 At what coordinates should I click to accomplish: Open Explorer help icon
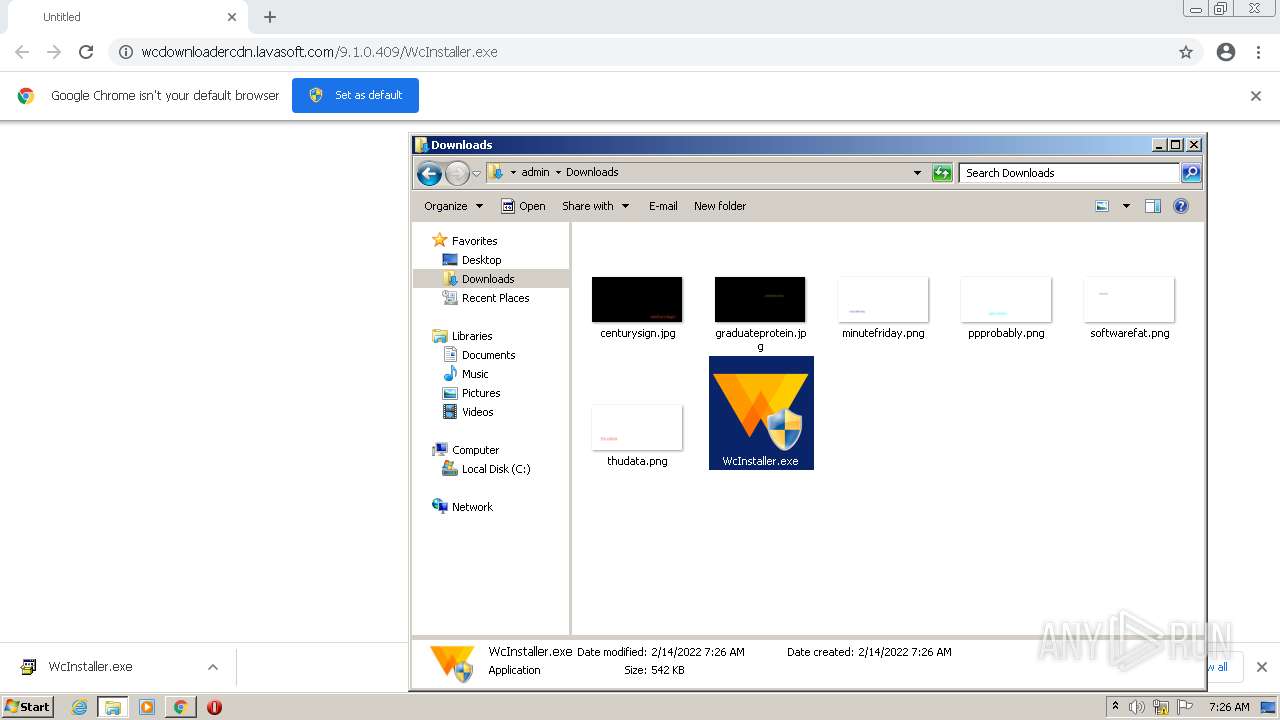(x=1181, y=206)
